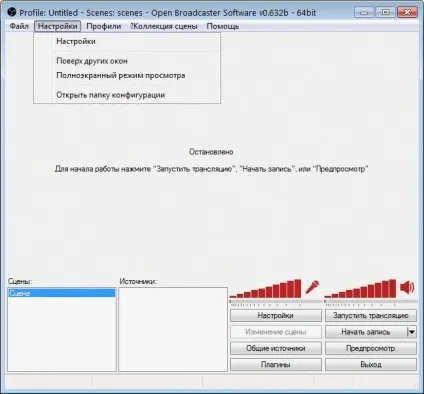Viewport: 424px width, 394px height.
Task: Open the Профили menu
Action: (x=104, y=26)
